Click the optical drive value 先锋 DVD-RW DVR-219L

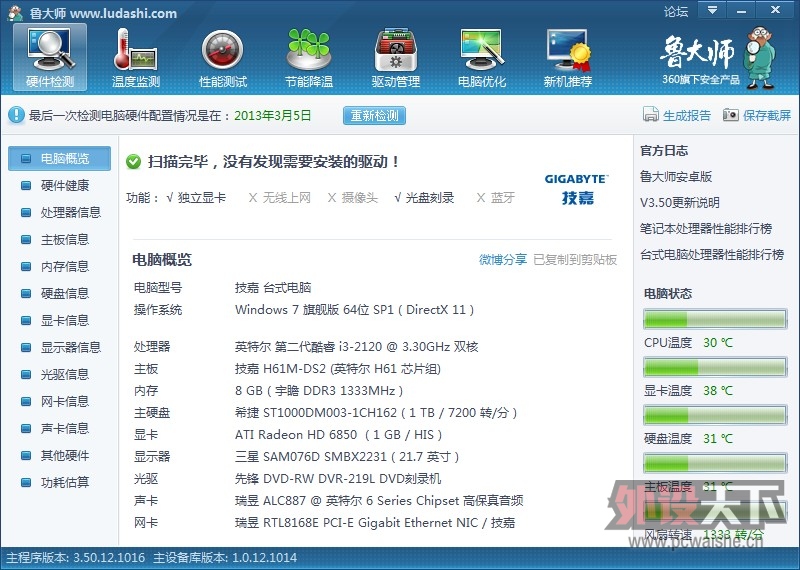coord(338,479)
